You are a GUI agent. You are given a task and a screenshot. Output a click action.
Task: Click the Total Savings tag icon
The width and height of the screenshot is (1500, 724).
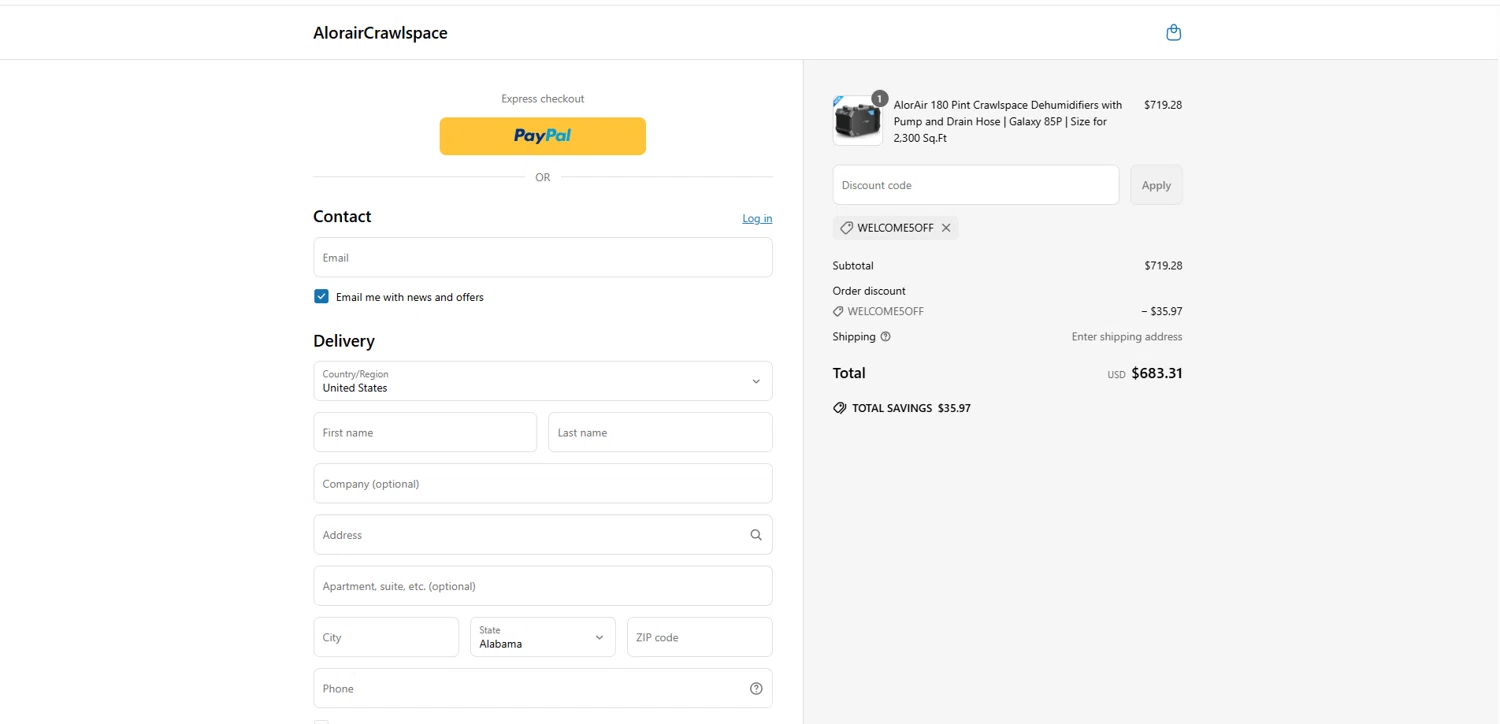click(840, 408)
